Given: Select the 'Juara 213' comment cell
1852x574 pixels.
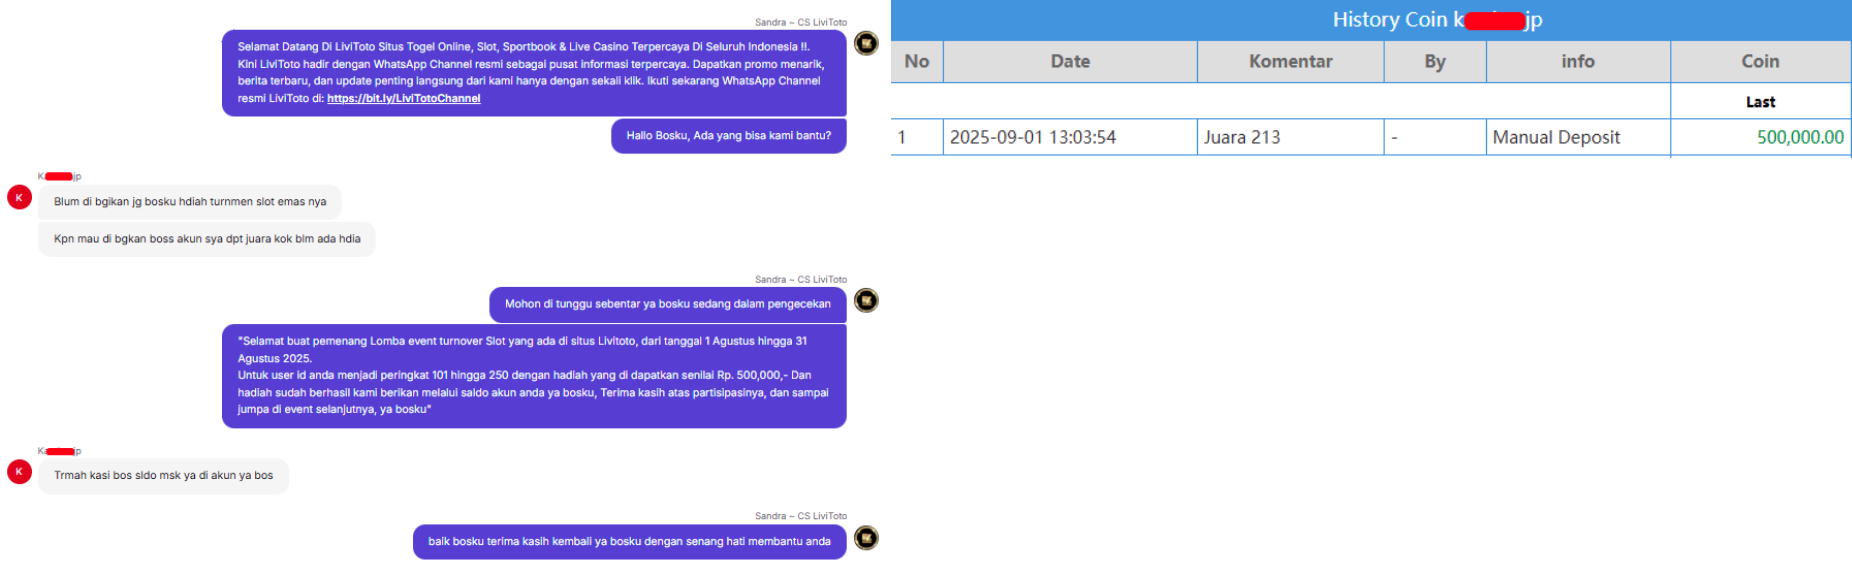Looking at the screenshot, I should [x=1291, y=138].
